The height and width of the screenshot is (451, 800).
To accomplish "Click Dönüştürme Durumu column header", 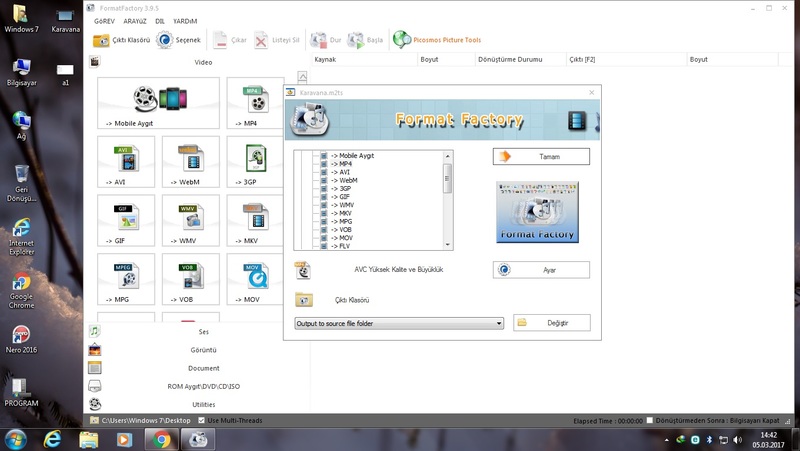I will pos(520,59).
